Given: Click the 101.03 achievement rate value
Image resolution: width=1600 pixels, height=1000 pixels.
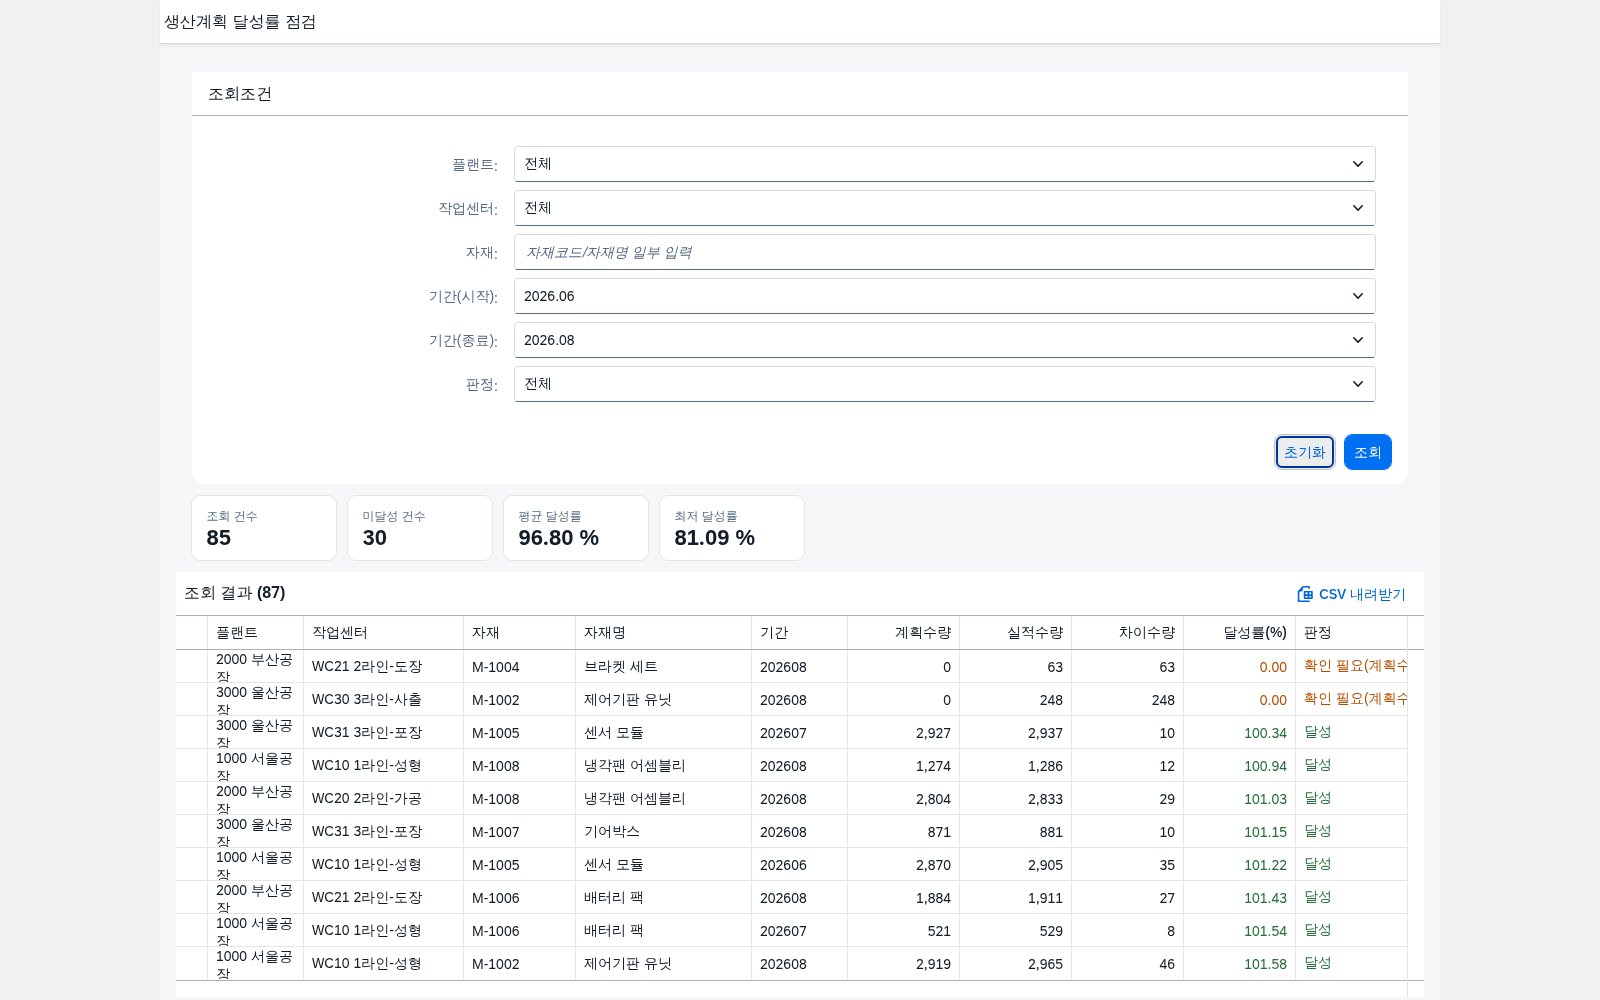Looking at the screenshot, I should point(1265,799).
